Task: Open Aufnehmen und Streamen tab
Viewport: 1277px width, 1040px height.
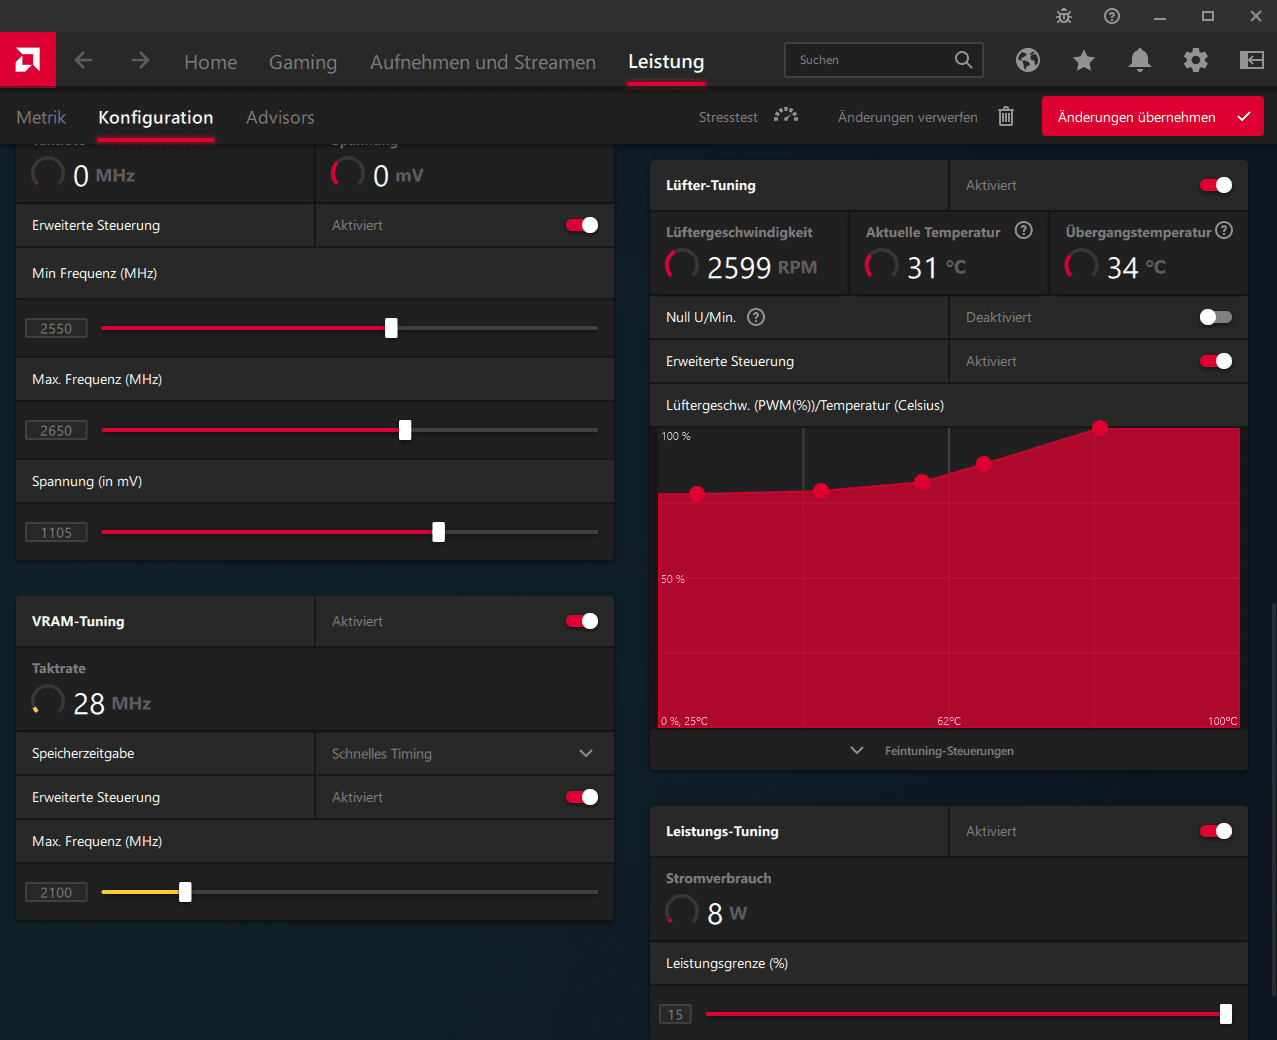Action: click(x=483, y=62)
